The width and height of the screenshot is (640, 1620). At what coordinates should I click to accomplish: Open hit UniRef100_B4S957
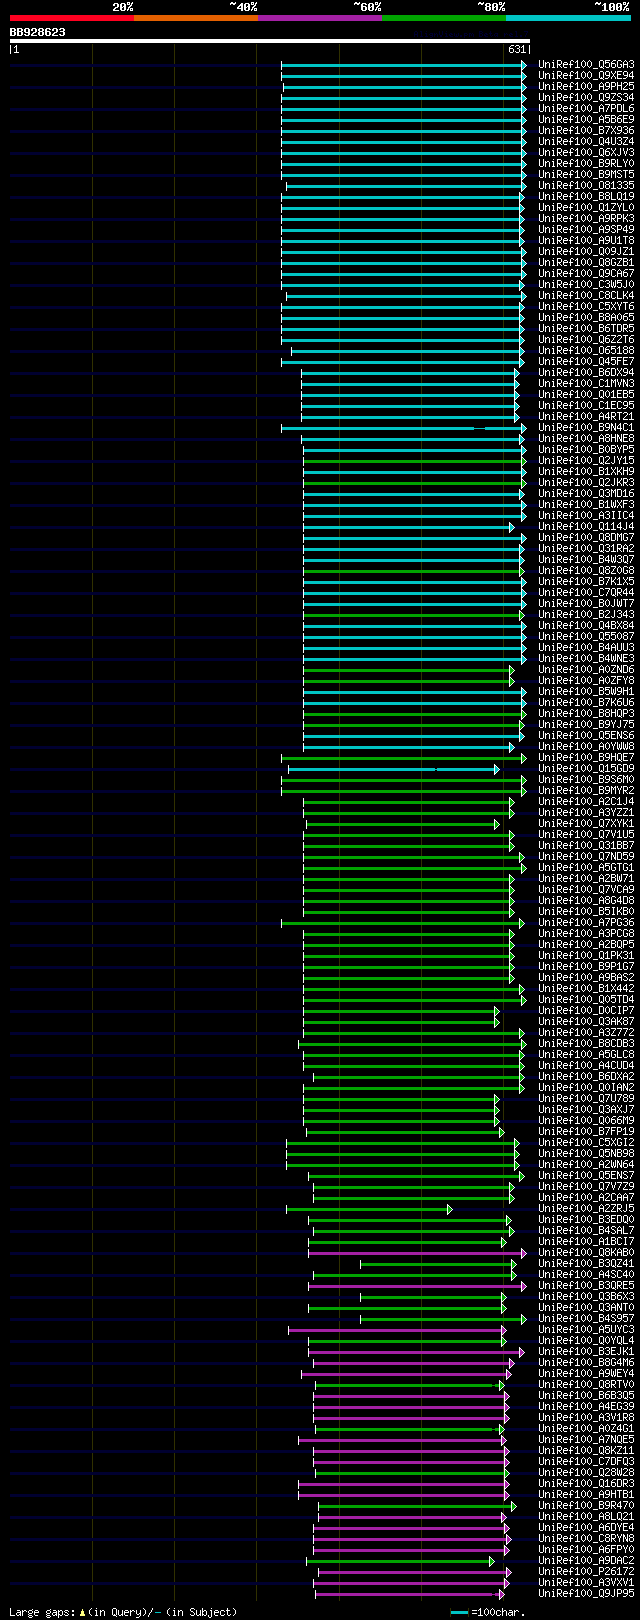[x=586, y=1318]
